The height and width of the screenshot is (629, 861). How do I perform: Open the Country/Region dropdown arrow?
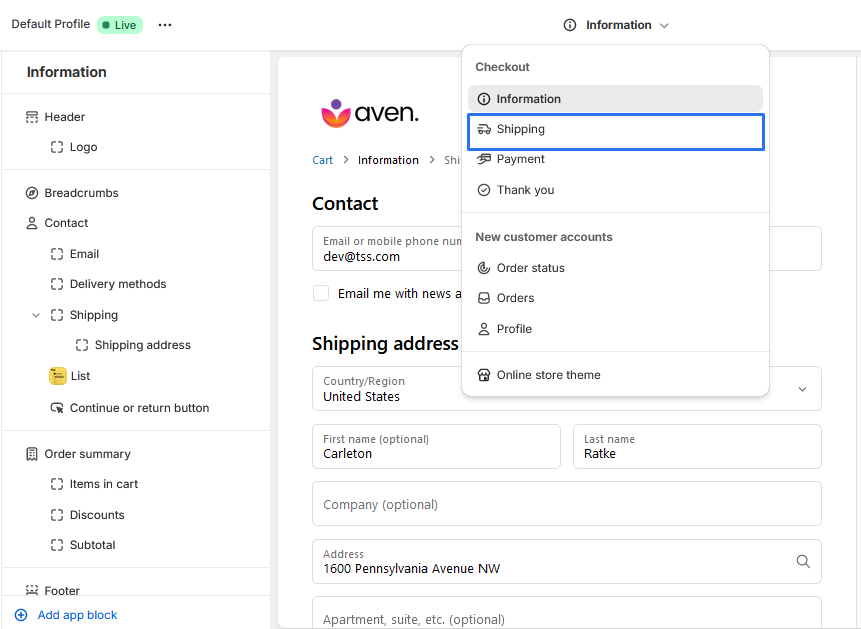(802, 389)
